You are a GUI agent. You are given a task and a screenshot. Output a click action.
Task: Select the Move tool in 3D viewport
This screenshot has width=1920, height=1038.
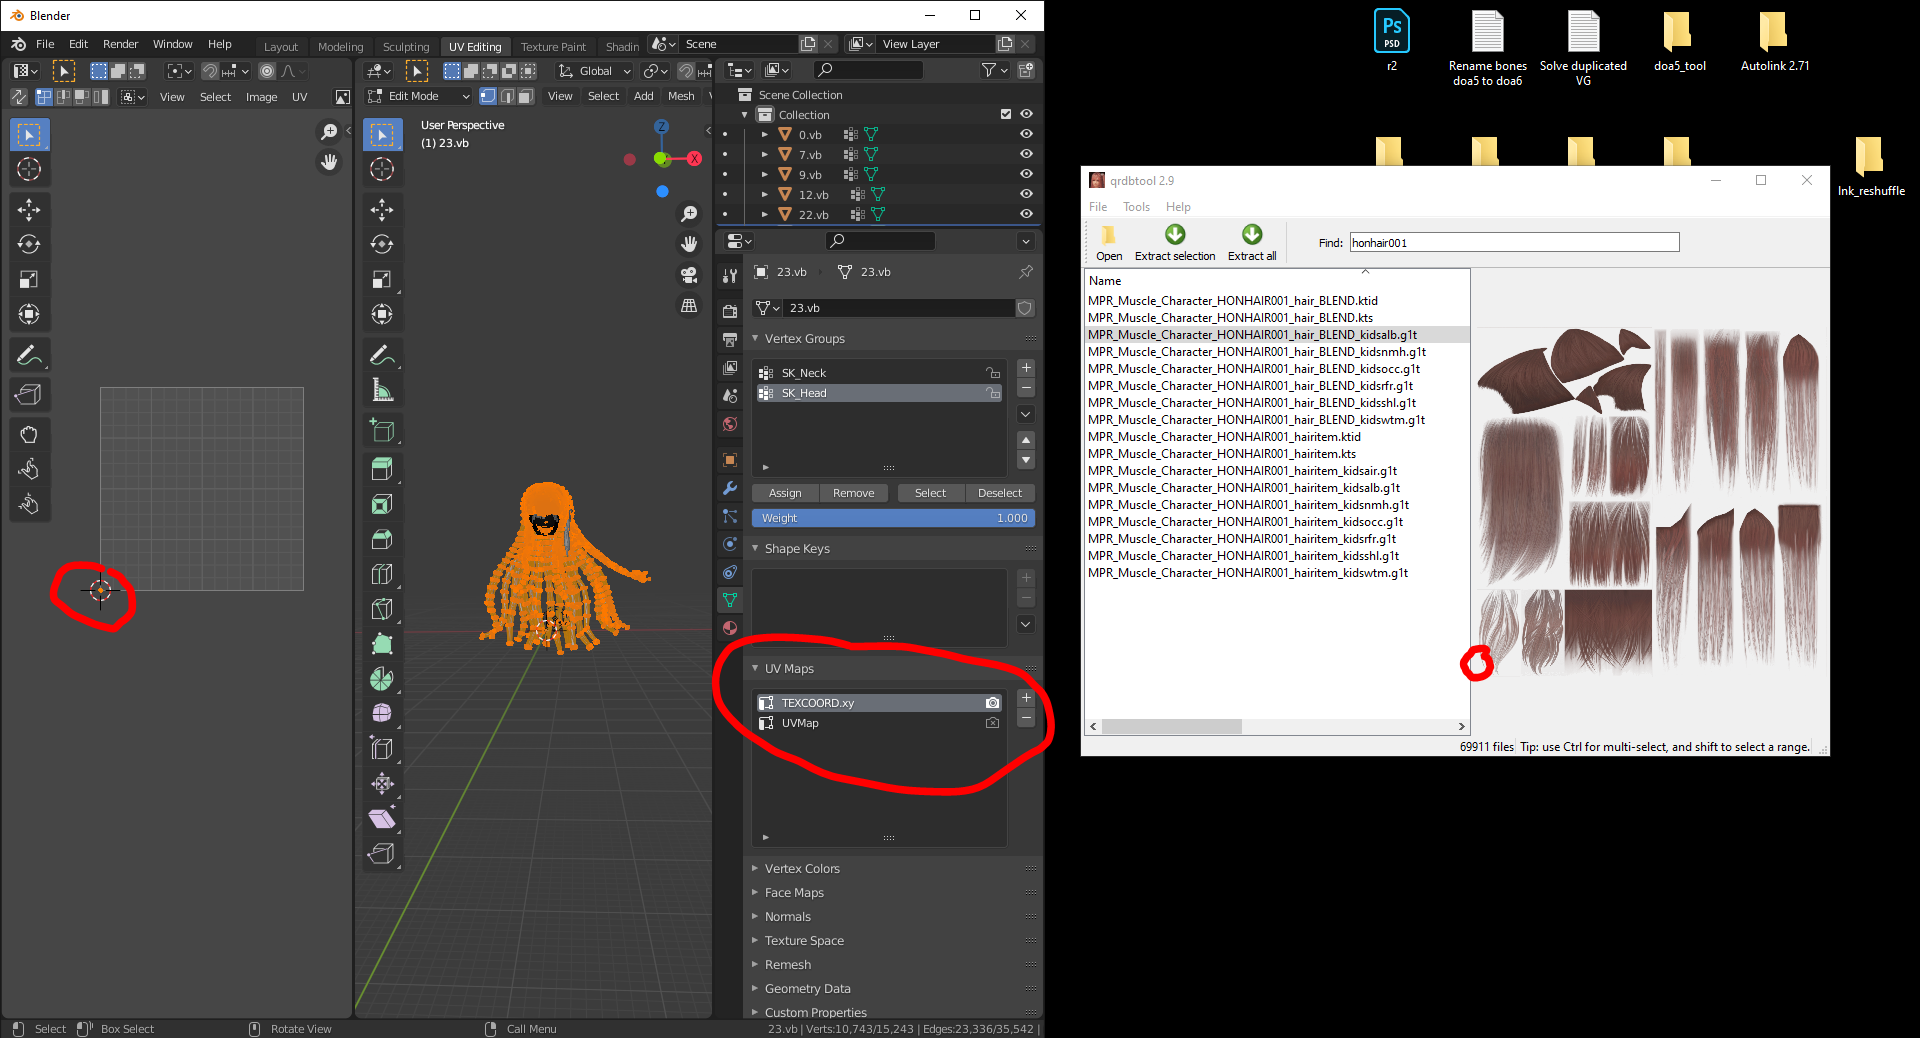pyautogui.click(x=382, y=209)
